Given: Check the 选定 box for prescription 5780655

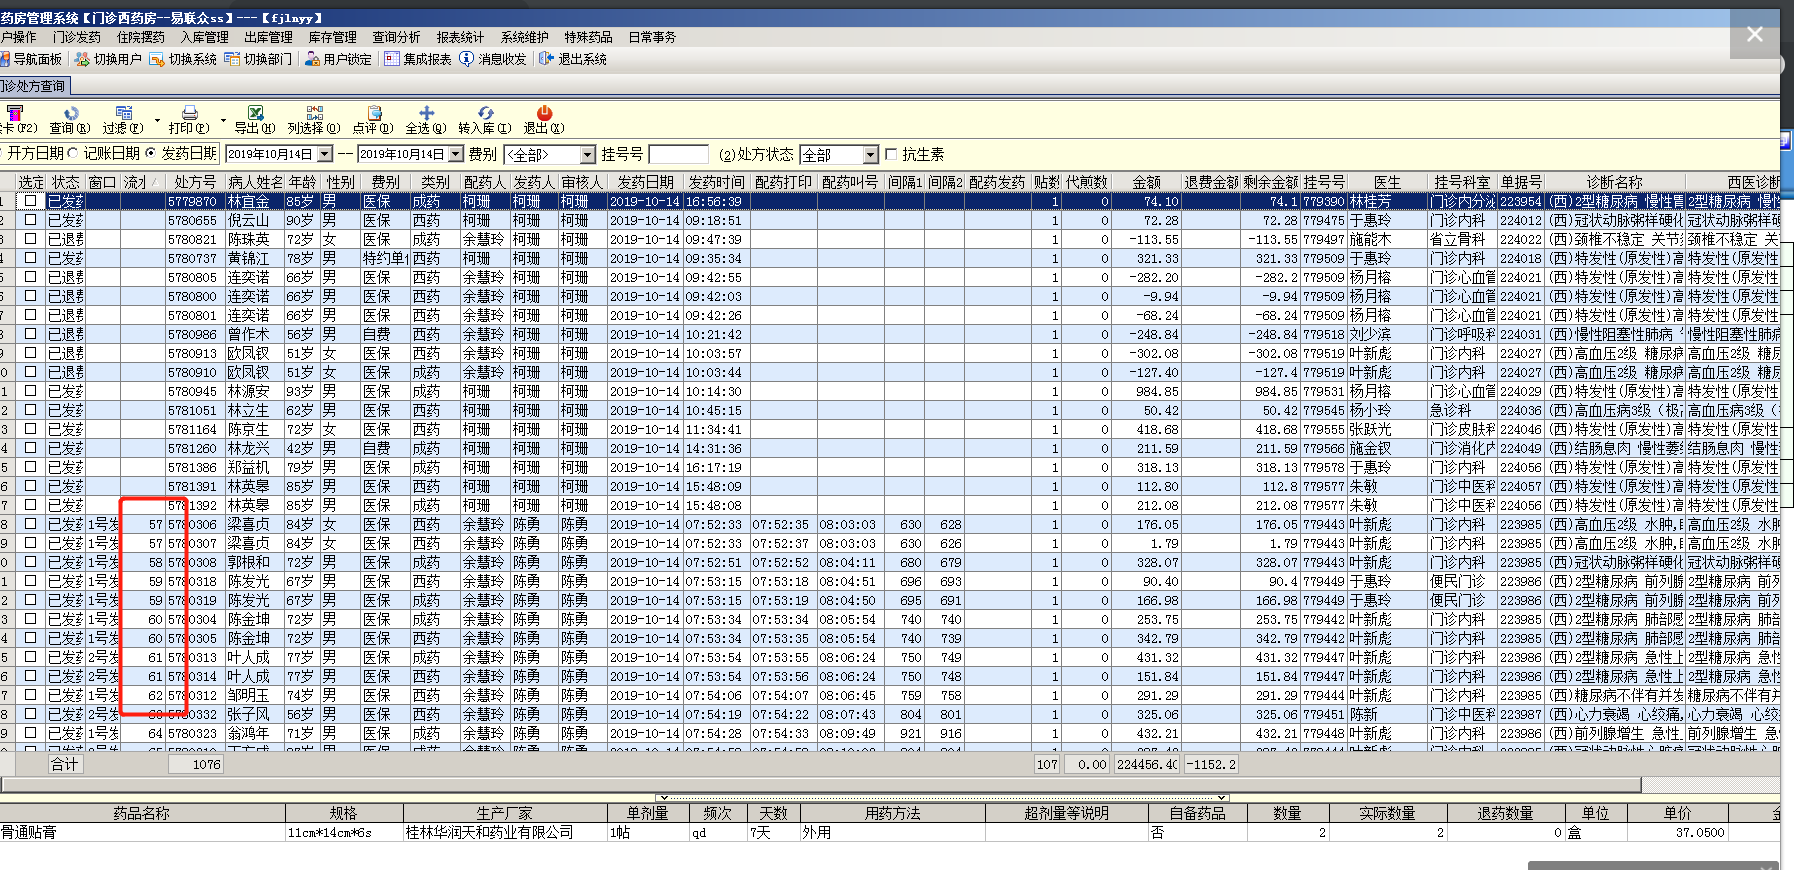Looking at the screenshot, I should (x=30, y=220).
